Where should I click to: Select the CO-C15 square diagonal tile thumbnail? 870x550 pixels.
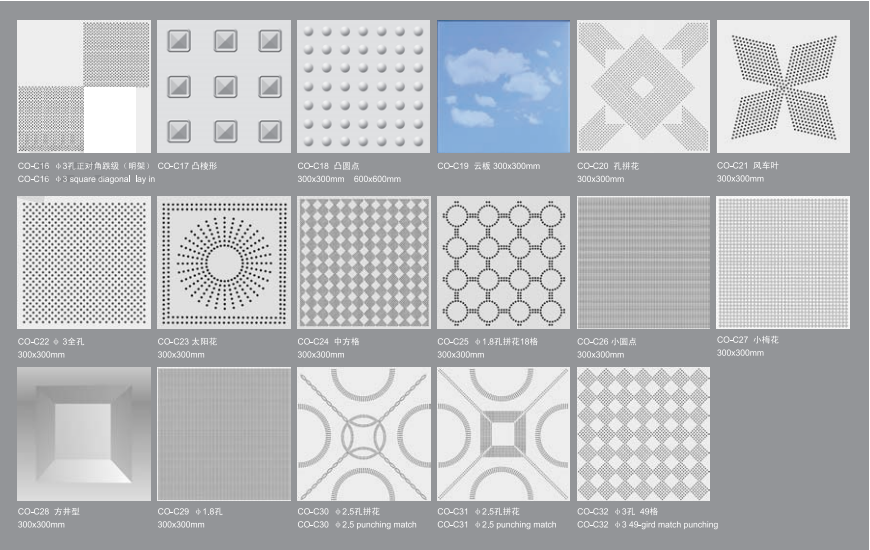[x=84, y=87]
